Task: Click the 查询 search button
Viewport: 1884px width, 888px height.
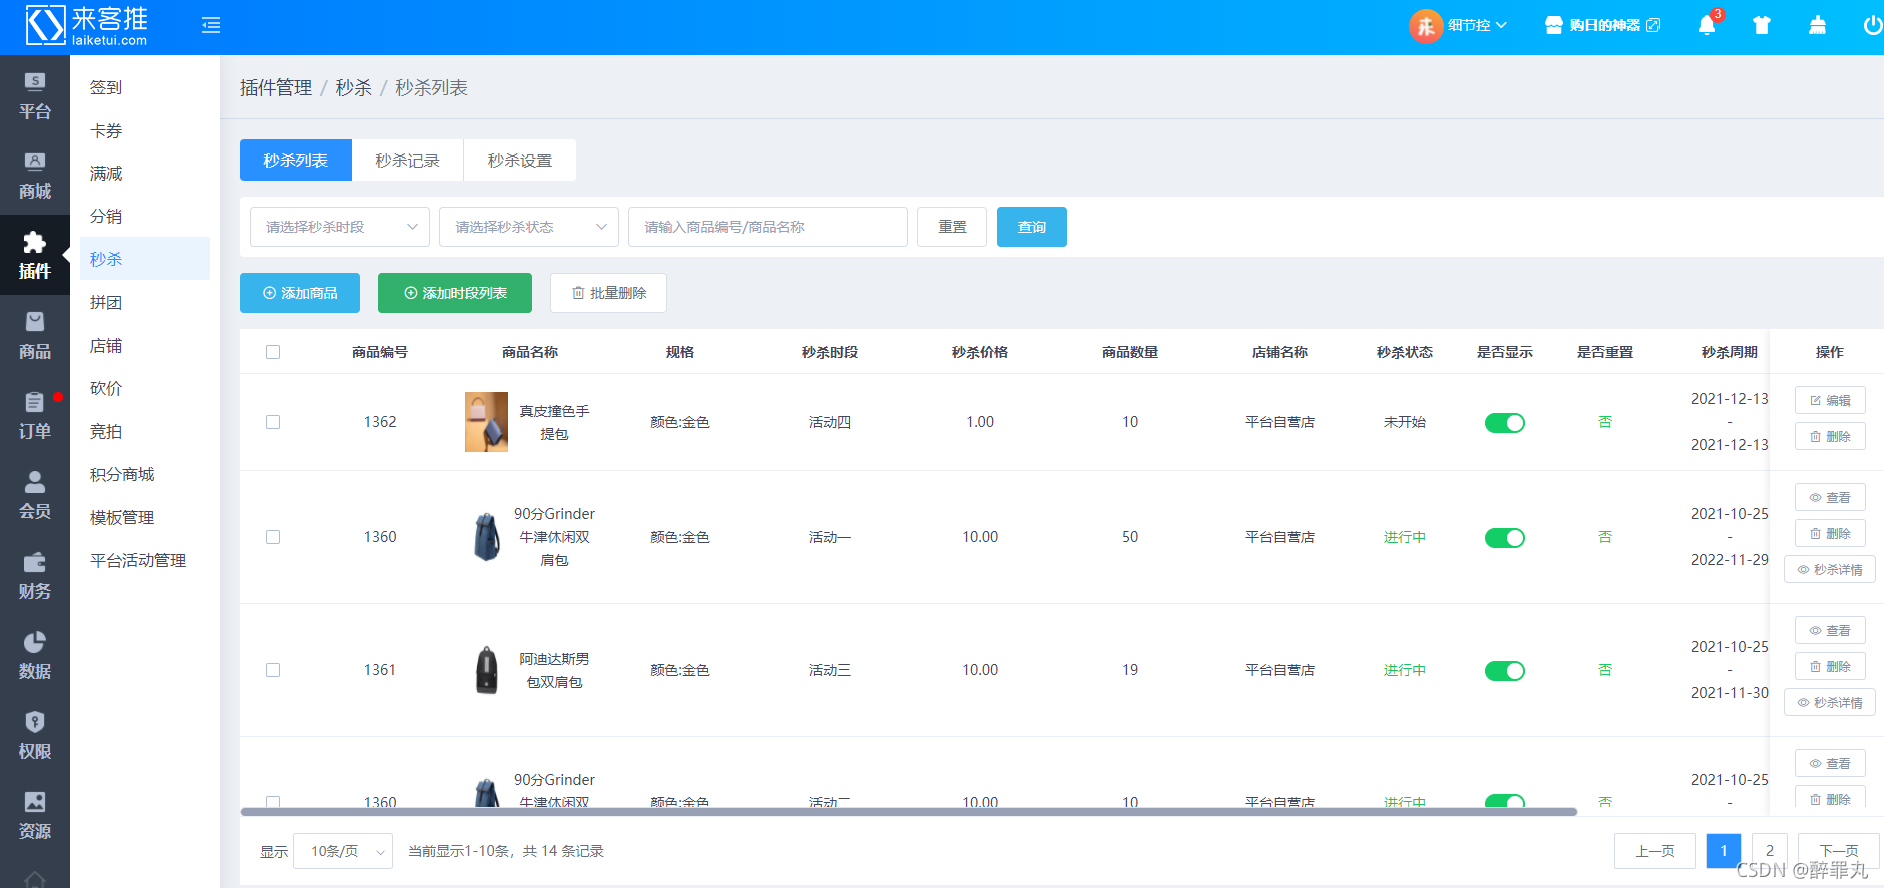Action: click(1032, 227)
